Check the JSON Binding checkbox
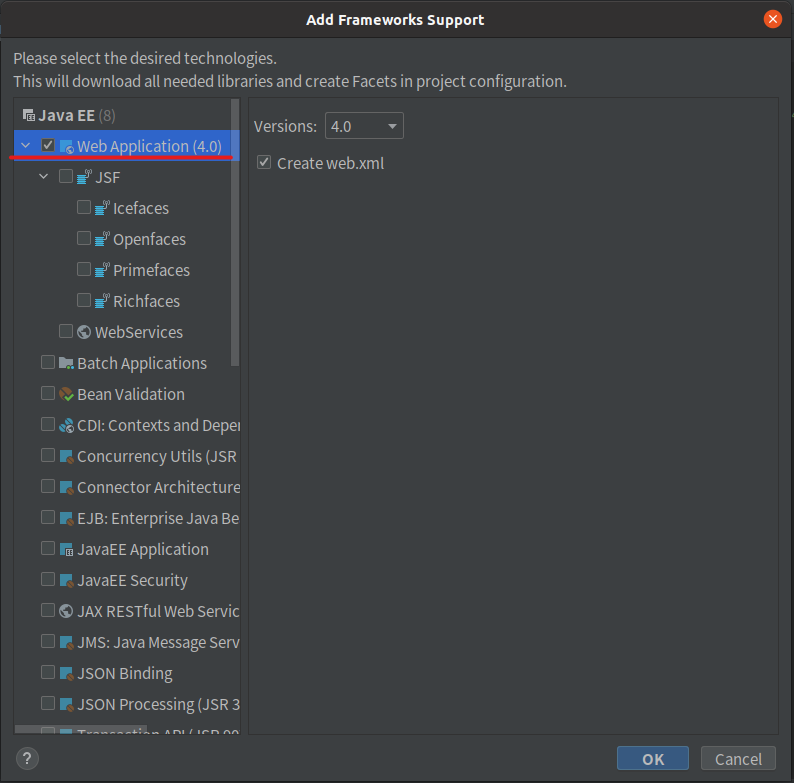 48,673
